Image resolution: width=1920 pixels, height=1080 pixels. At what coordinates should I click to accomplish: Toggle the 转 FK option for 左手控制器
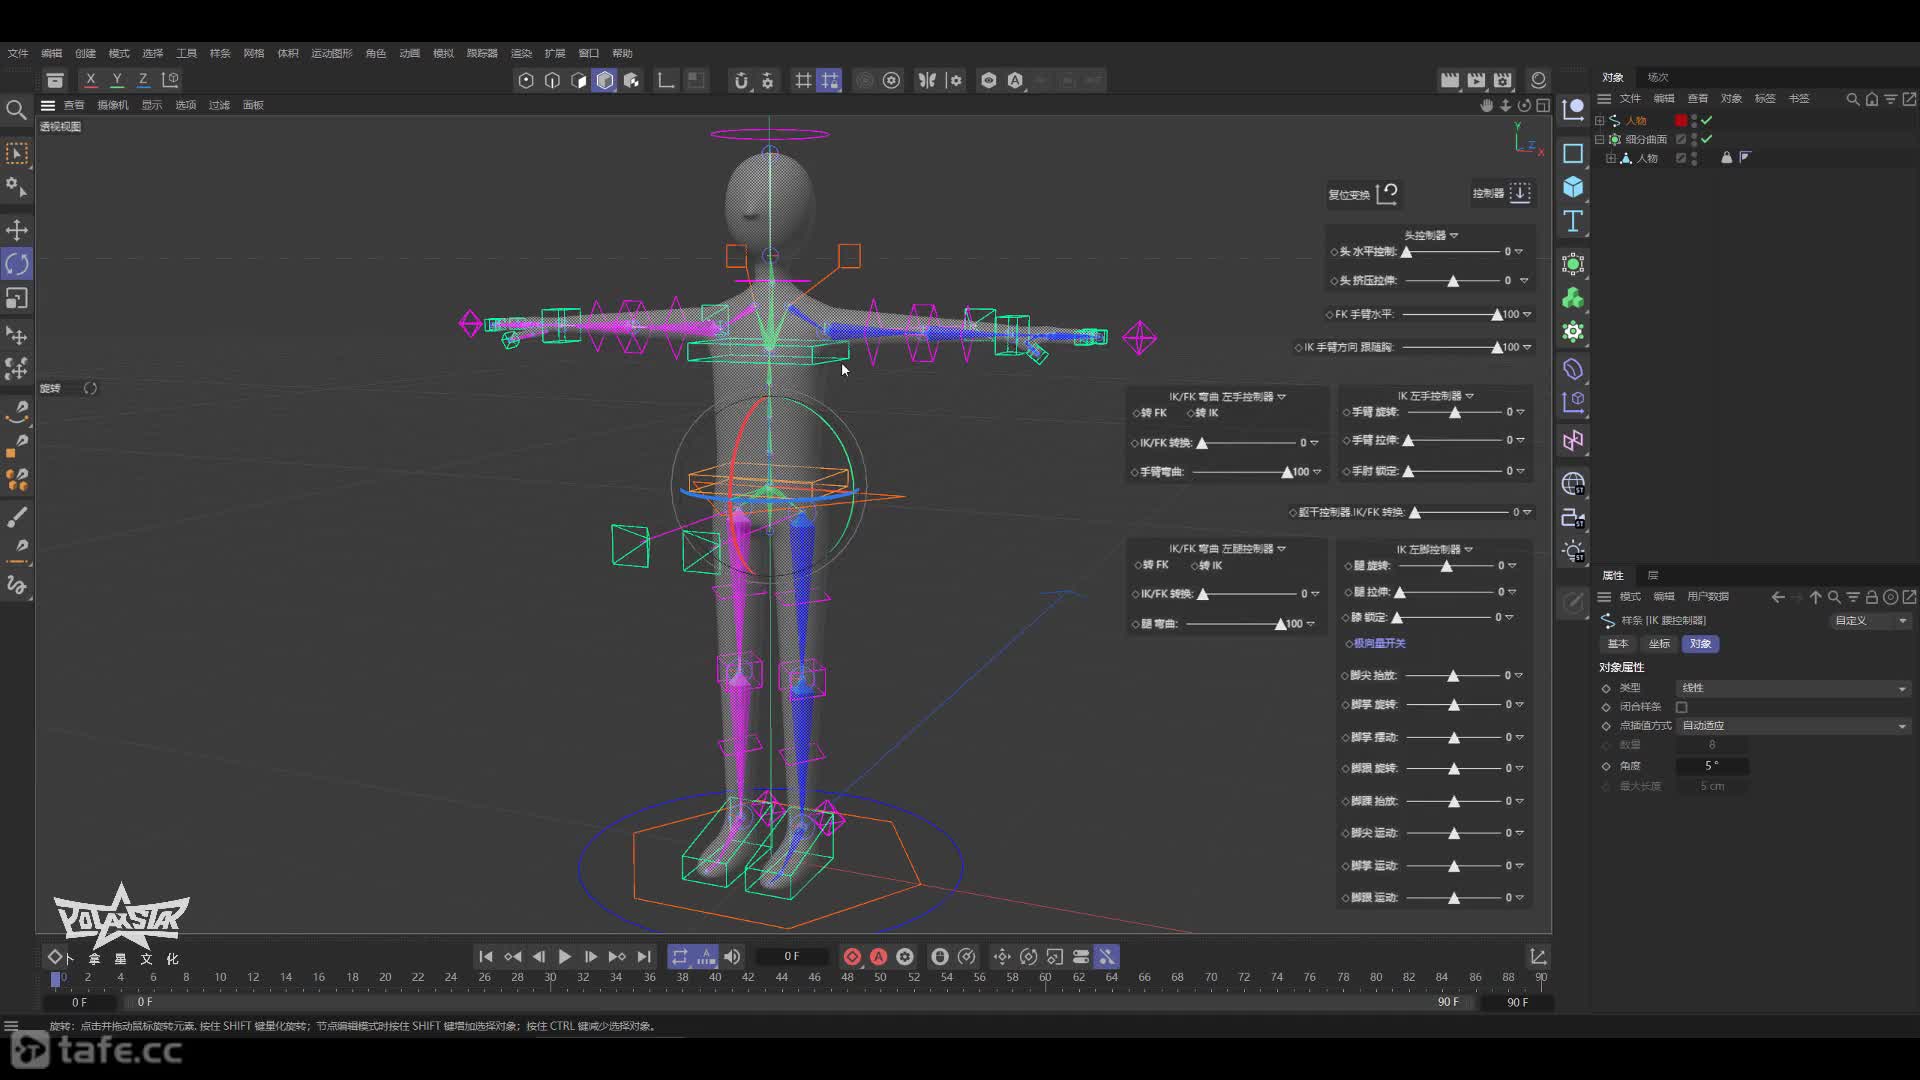click(1150, 413)
